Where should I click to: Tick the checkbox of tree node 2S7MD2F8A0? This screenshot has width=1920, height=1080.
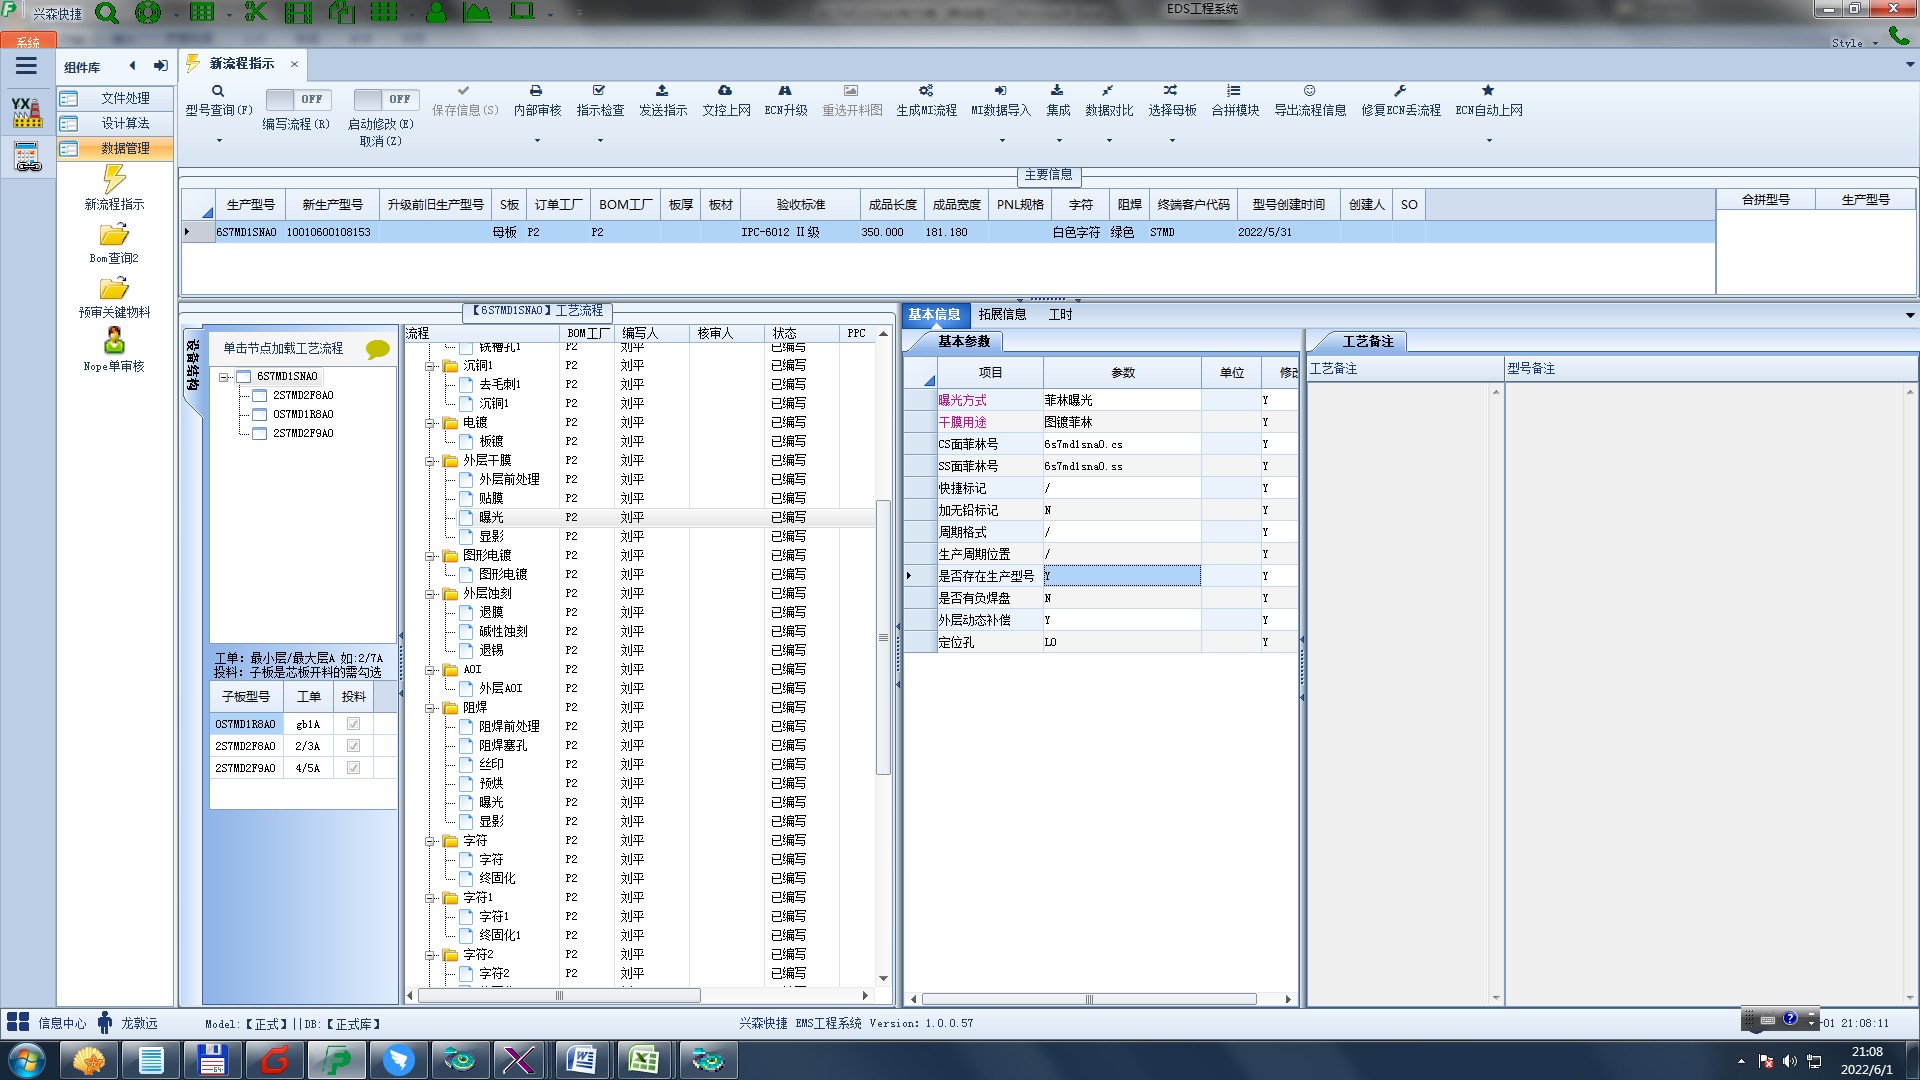pos(259,396)
